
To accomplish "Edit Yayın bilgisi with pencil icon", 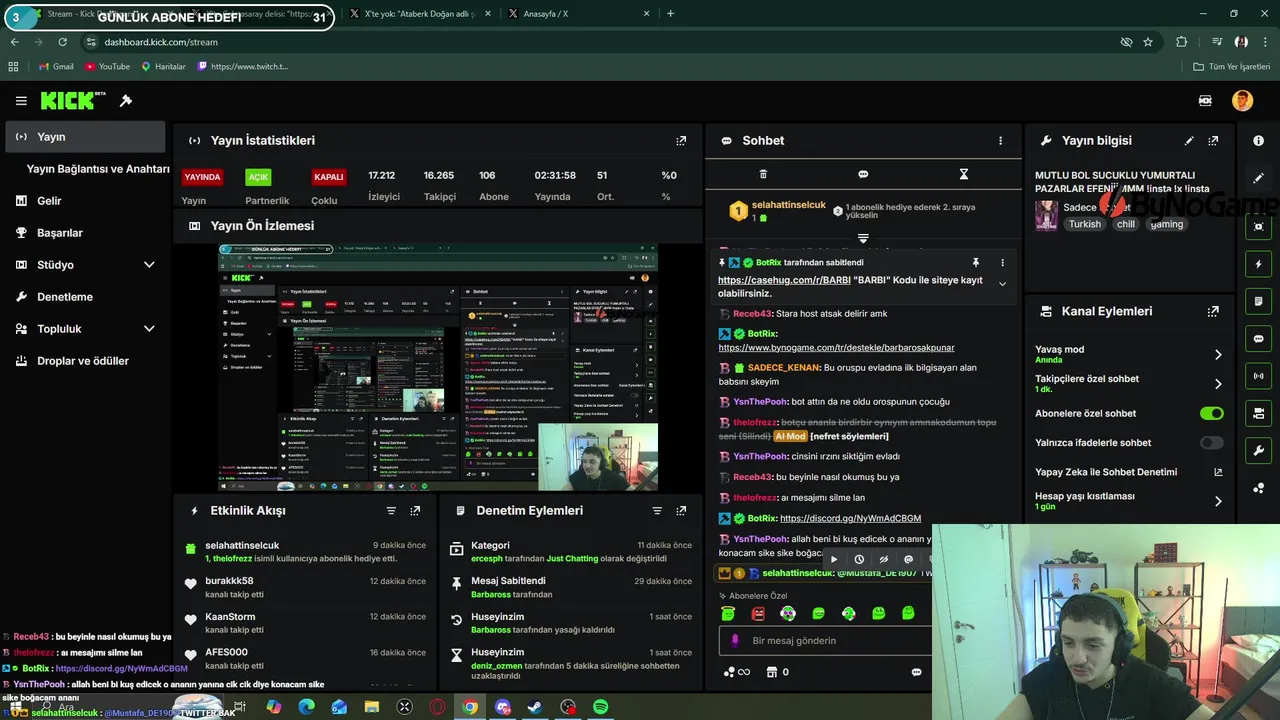I will click(1189, 141).
